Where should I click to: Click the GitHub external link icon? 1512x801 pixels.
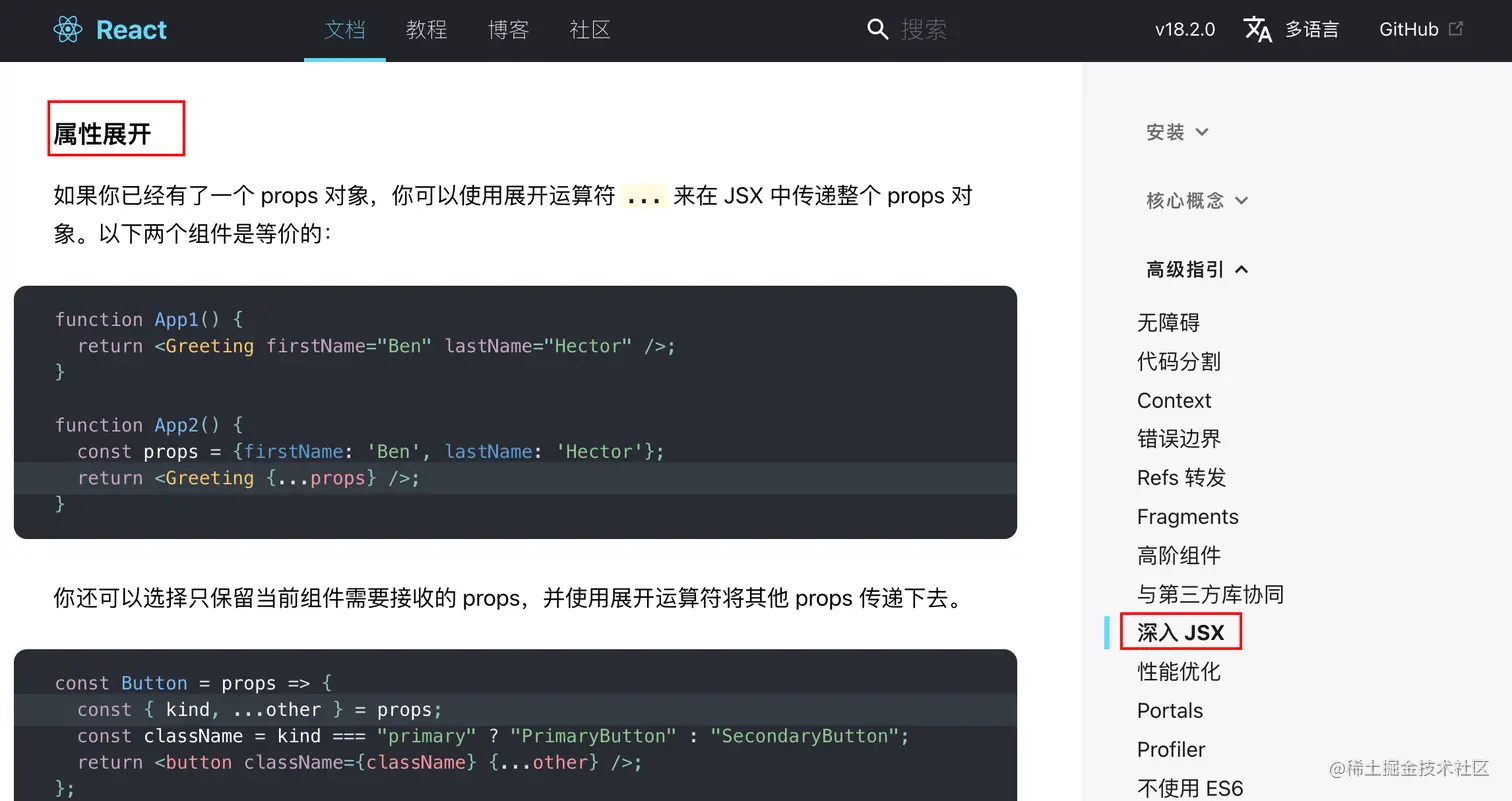pos(1456,29)
